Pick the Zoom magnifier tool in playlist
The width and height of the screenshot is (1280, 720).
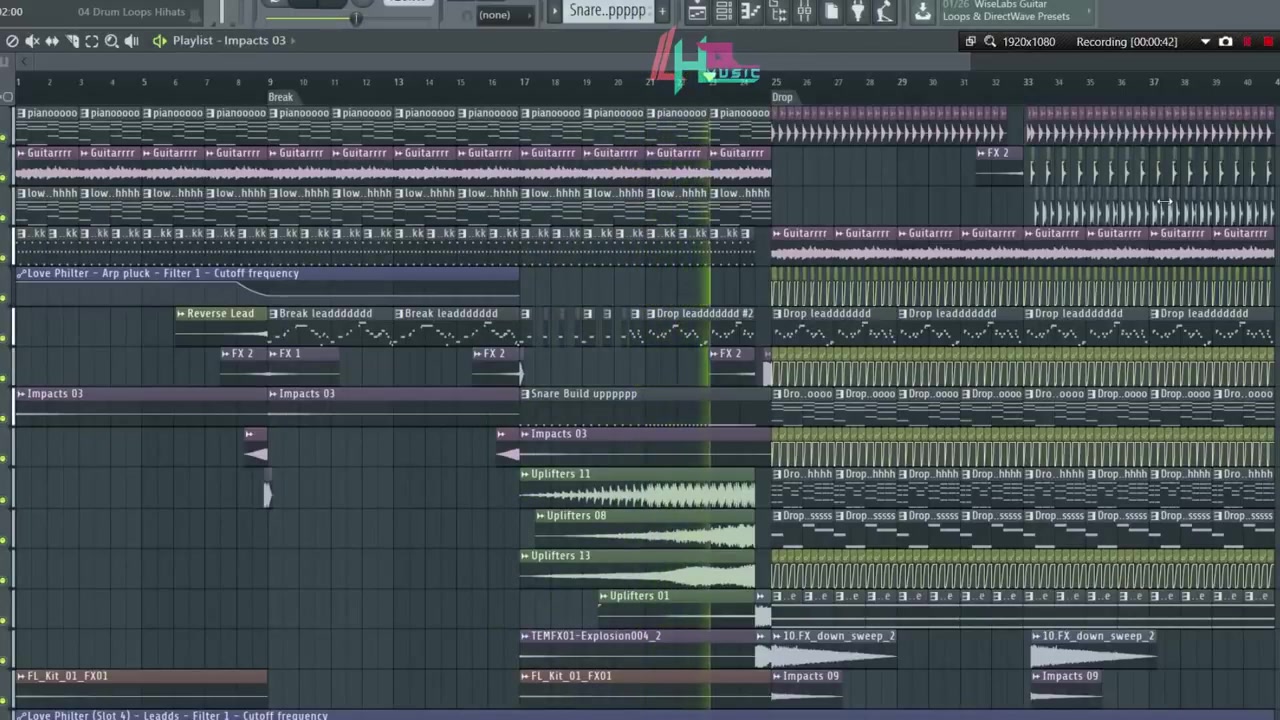coord(112,41)
